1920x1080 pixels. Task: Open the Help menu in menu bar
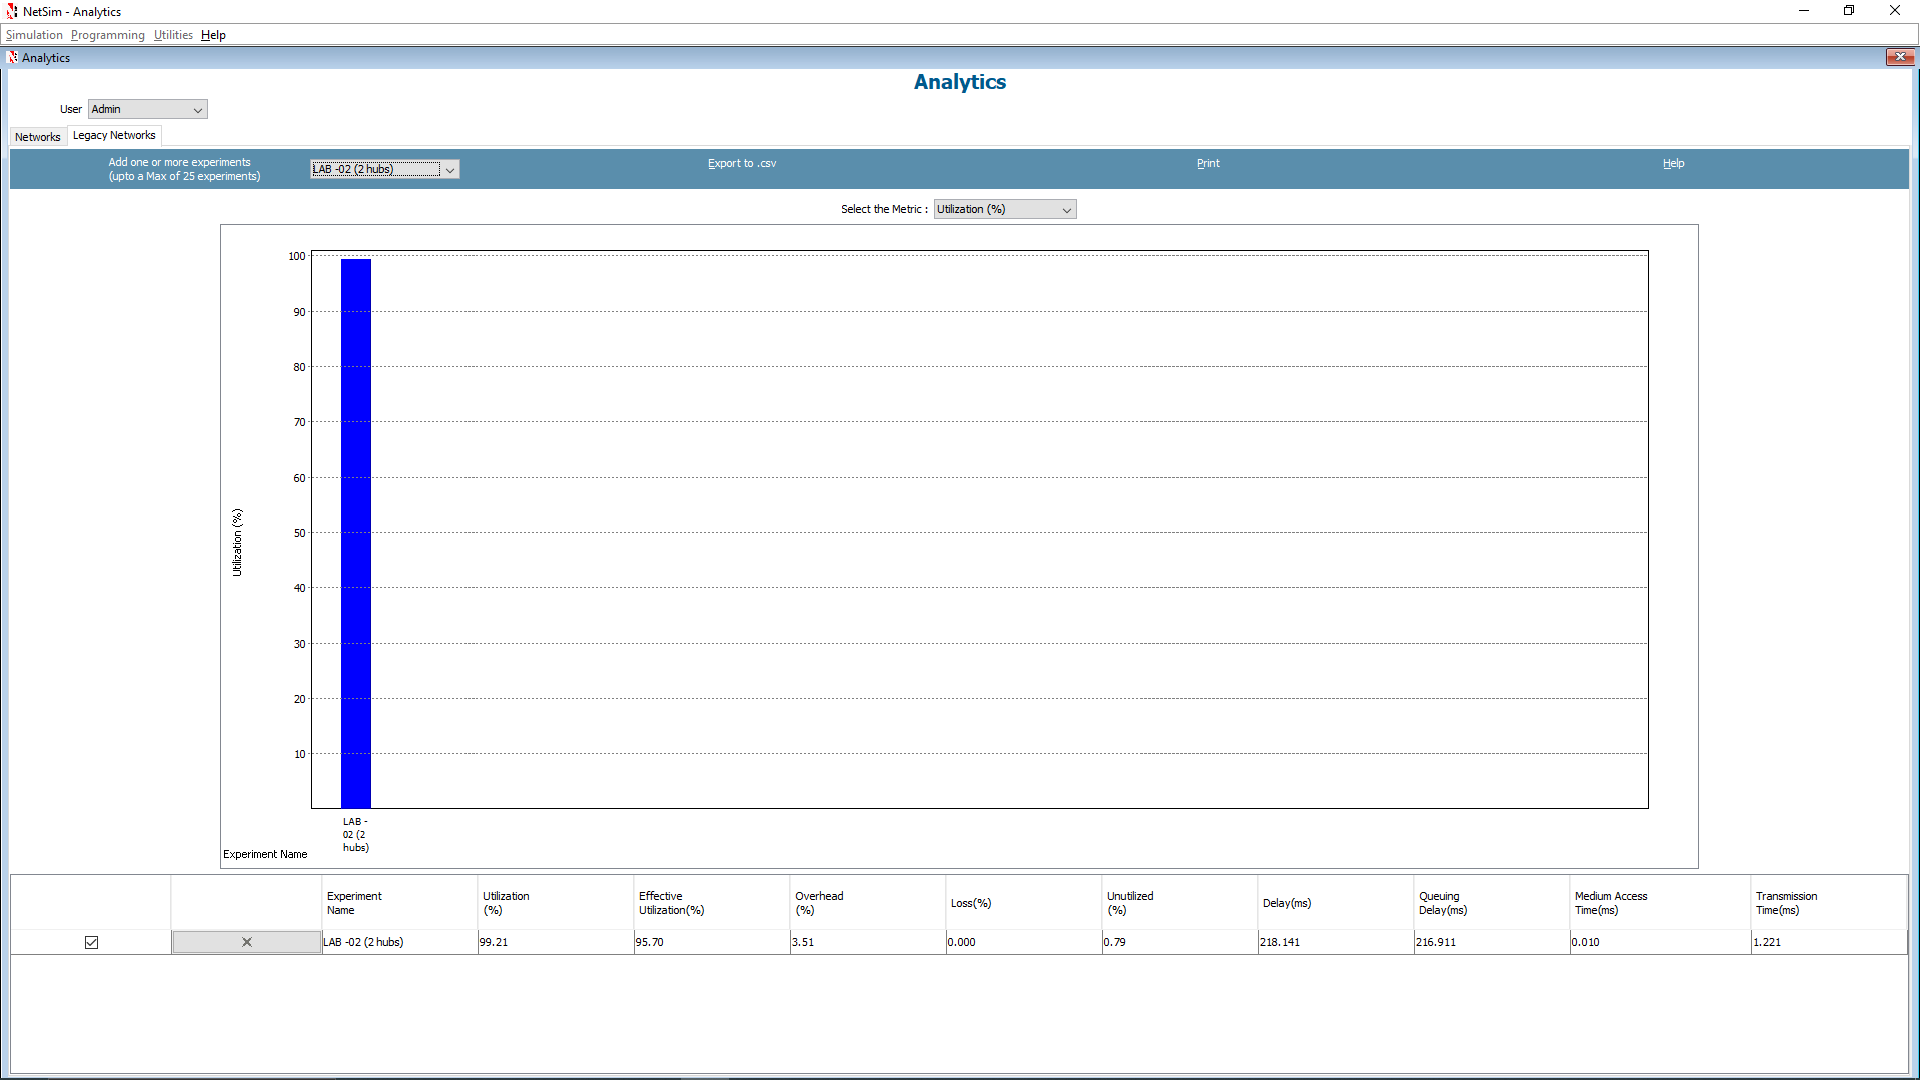click(x=213, y=35)
